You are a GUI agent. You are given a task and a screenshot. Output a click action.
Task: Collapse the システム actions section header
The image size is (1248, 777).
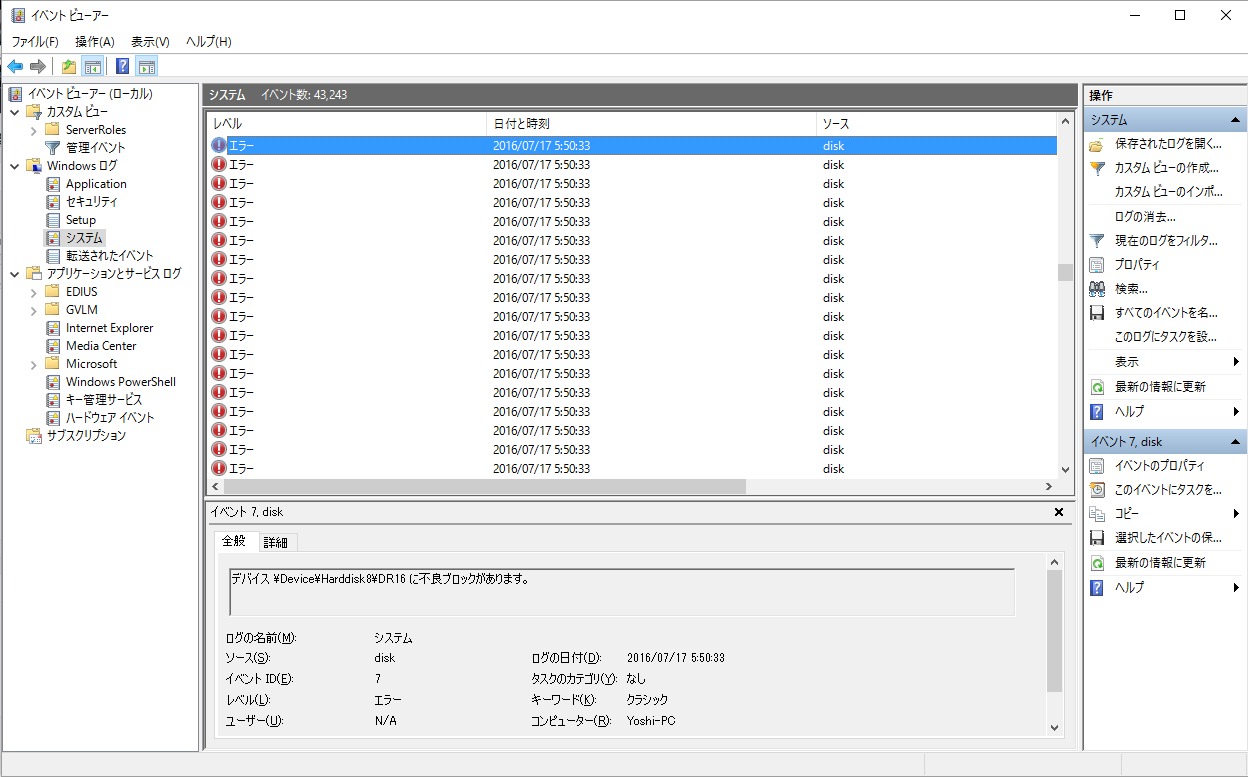(1236, 120)
